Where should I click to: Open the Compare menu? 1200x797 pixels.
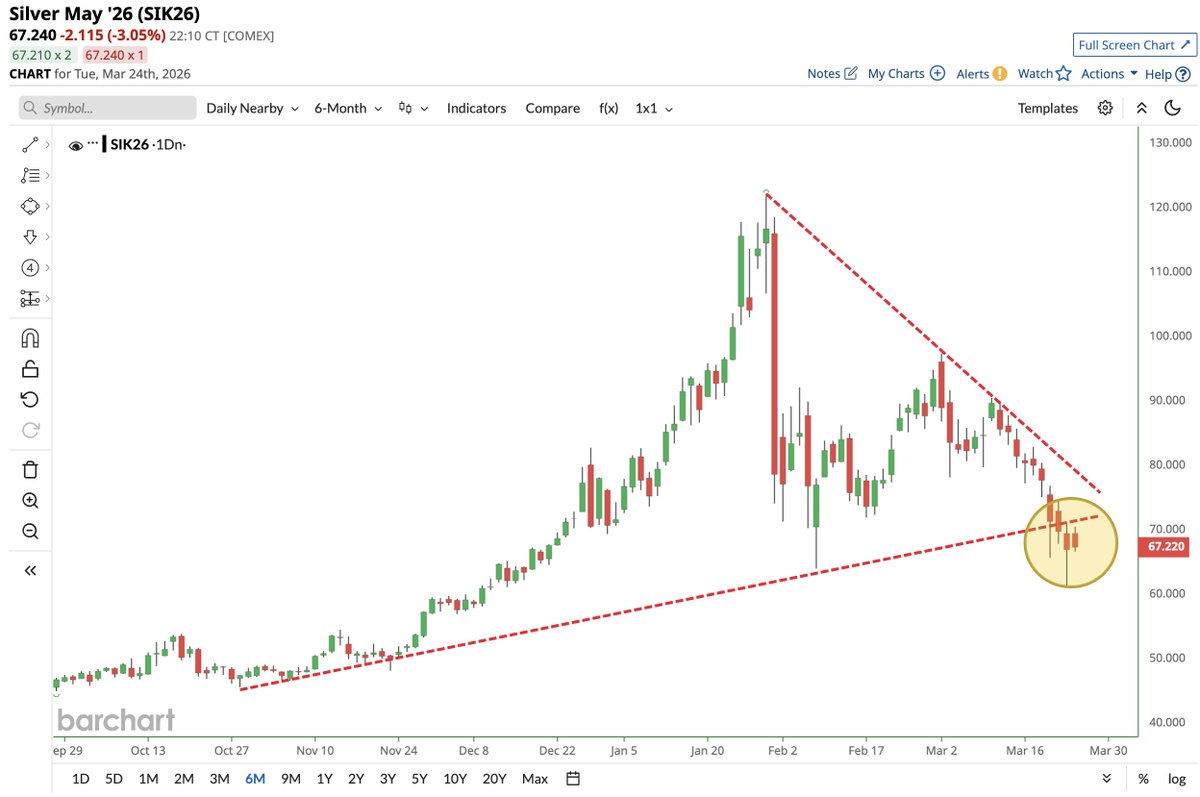[552, 108]
